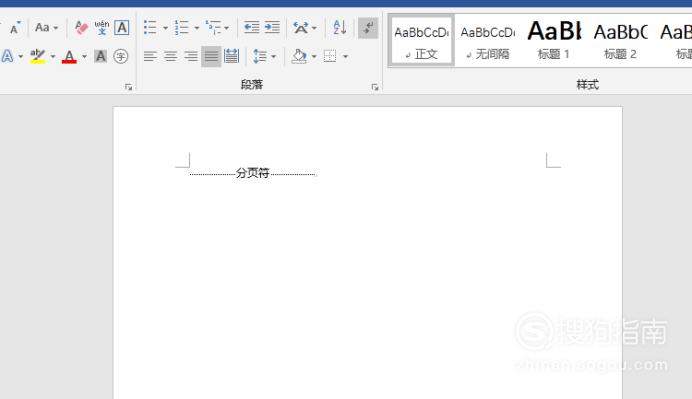Screen dimensions: 692x399
Task: Expand line spacing dropdown arrow
Action: 274,56
